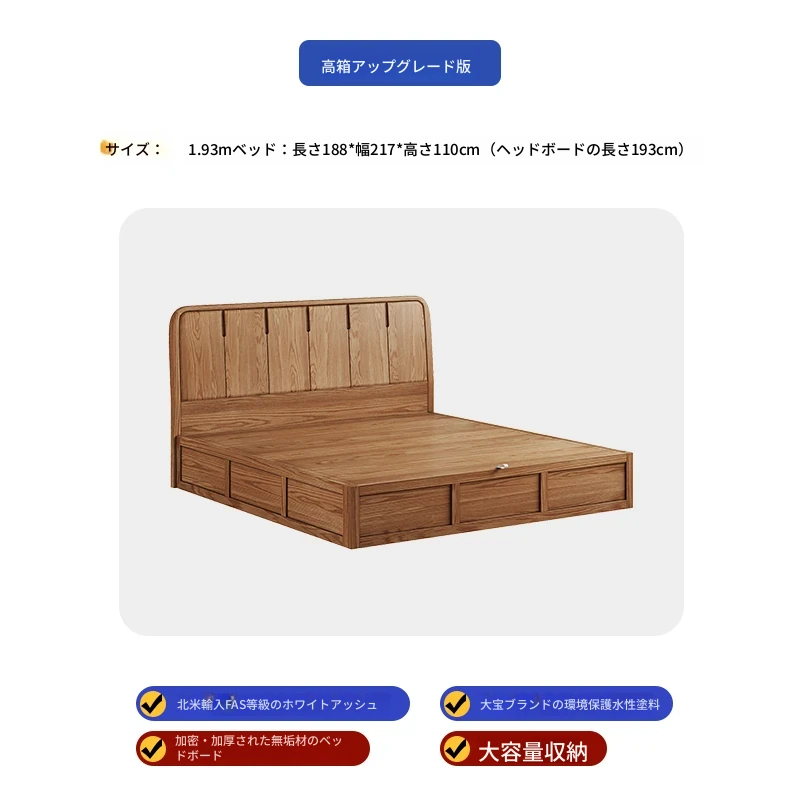Select the 北米輸入FAS等級のホワイトアッシュ badge text

point(277,705)
